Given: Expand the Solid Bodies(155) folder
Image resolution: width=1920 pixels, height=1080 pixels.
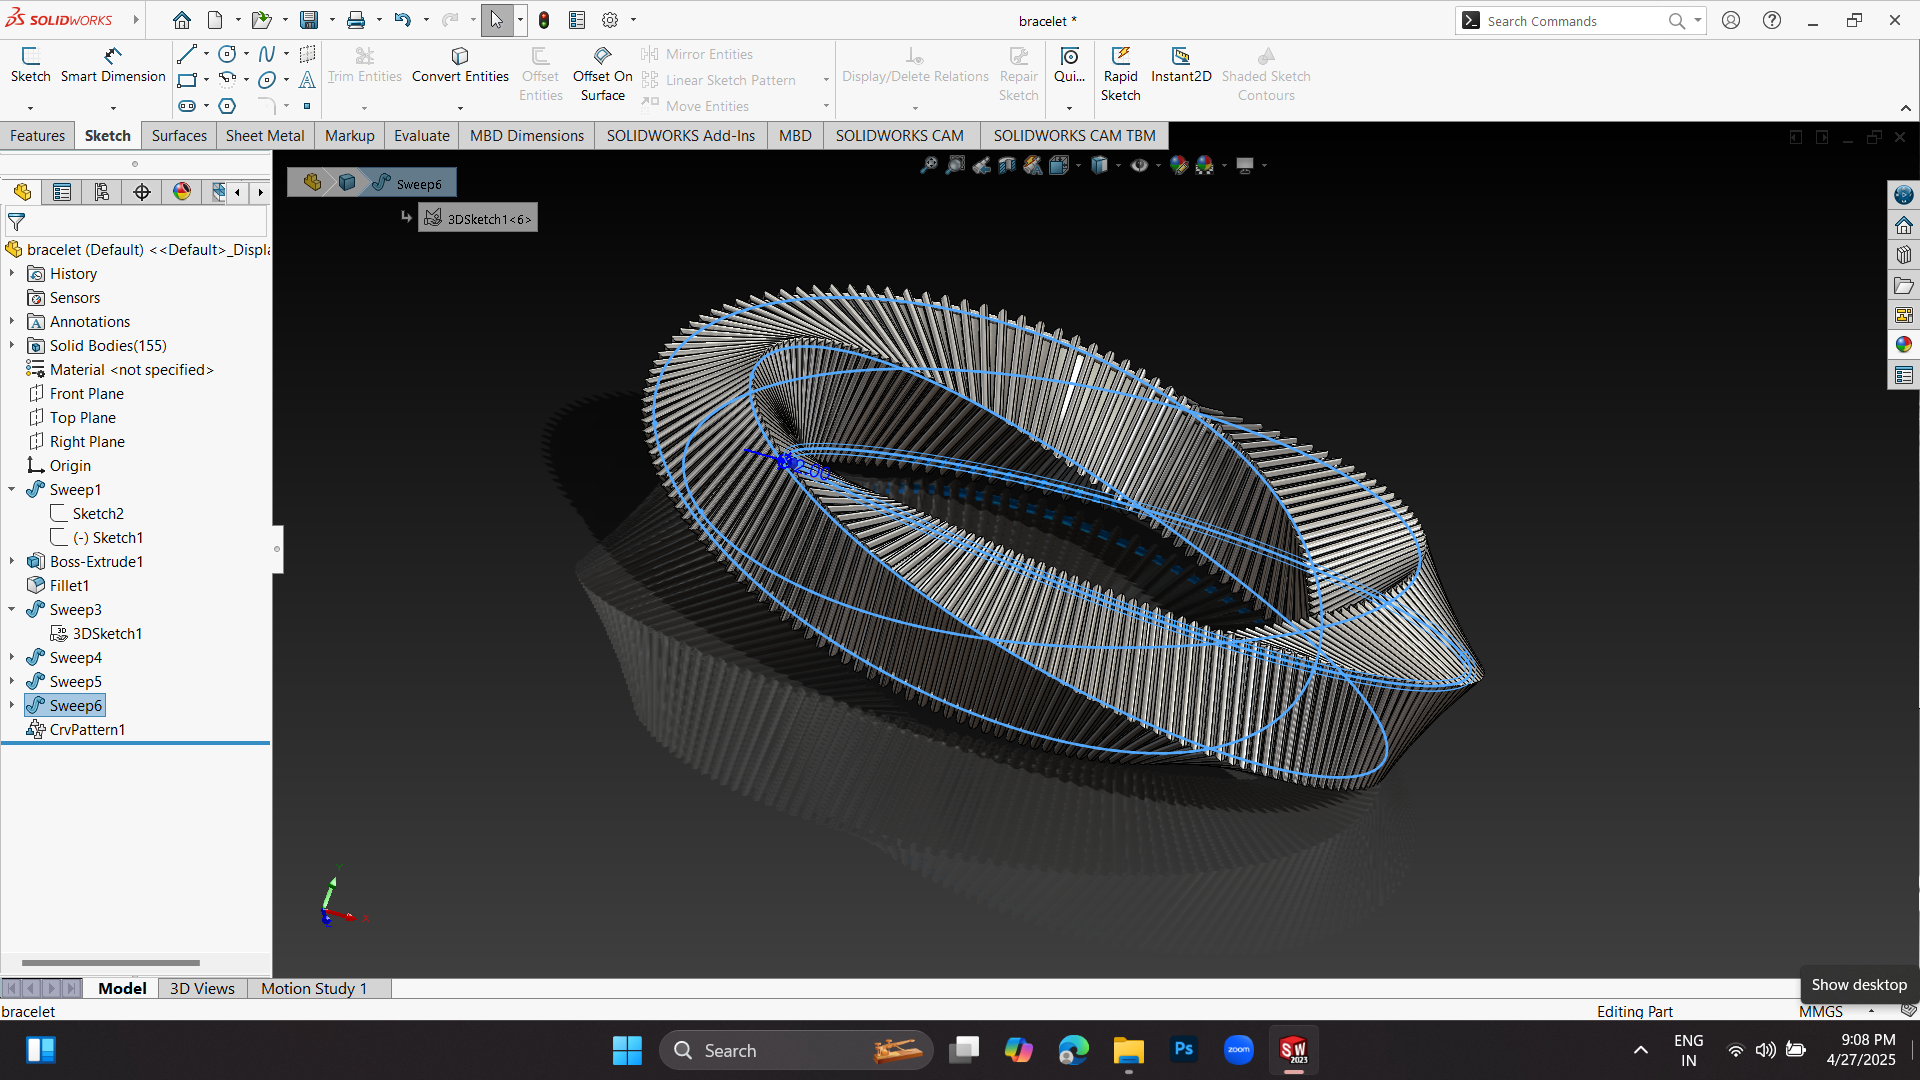Looking at the screenshot, I should pos(12,345).
